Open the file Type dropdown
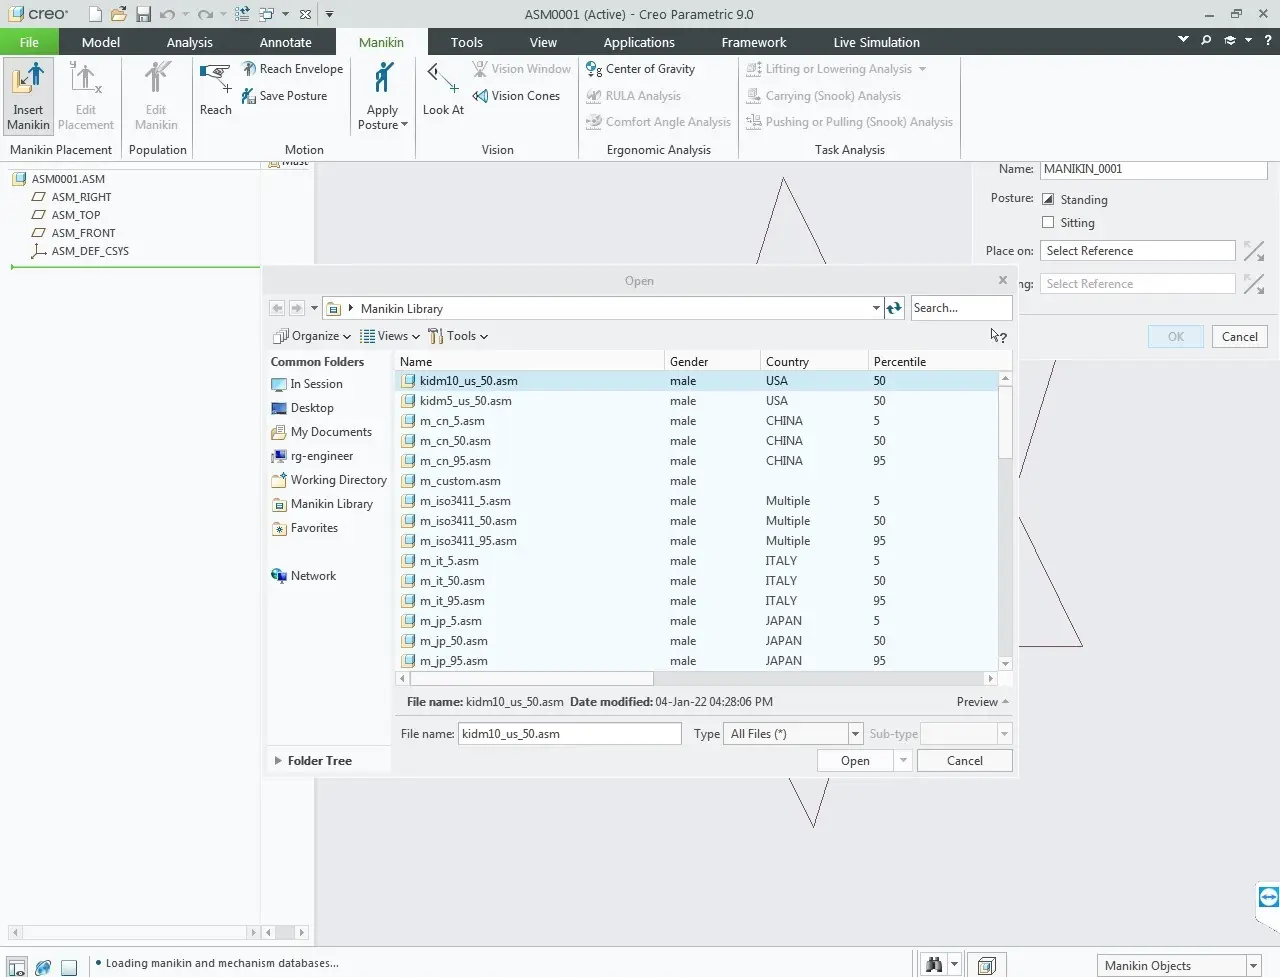The height and width of the screenshot is (977, 1280). click(x=855, y=734)
